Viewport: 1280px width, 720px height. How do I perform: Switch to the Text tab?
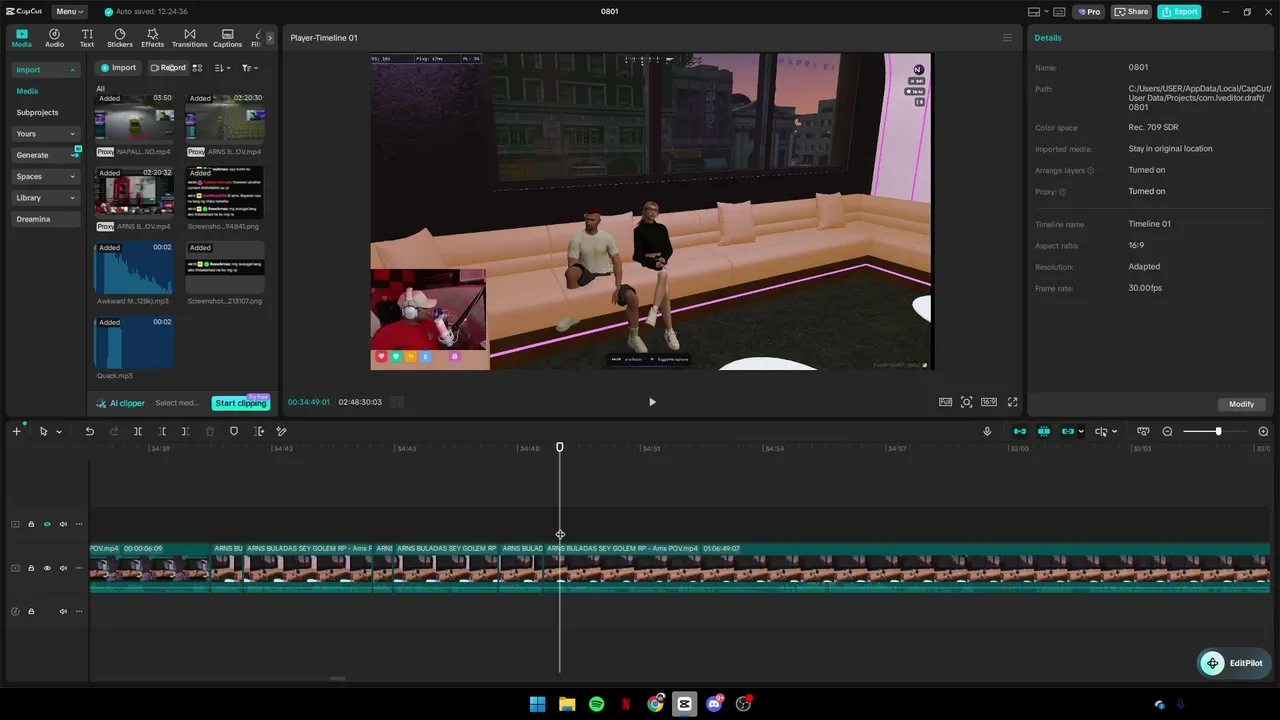click(x=87, y=38)
